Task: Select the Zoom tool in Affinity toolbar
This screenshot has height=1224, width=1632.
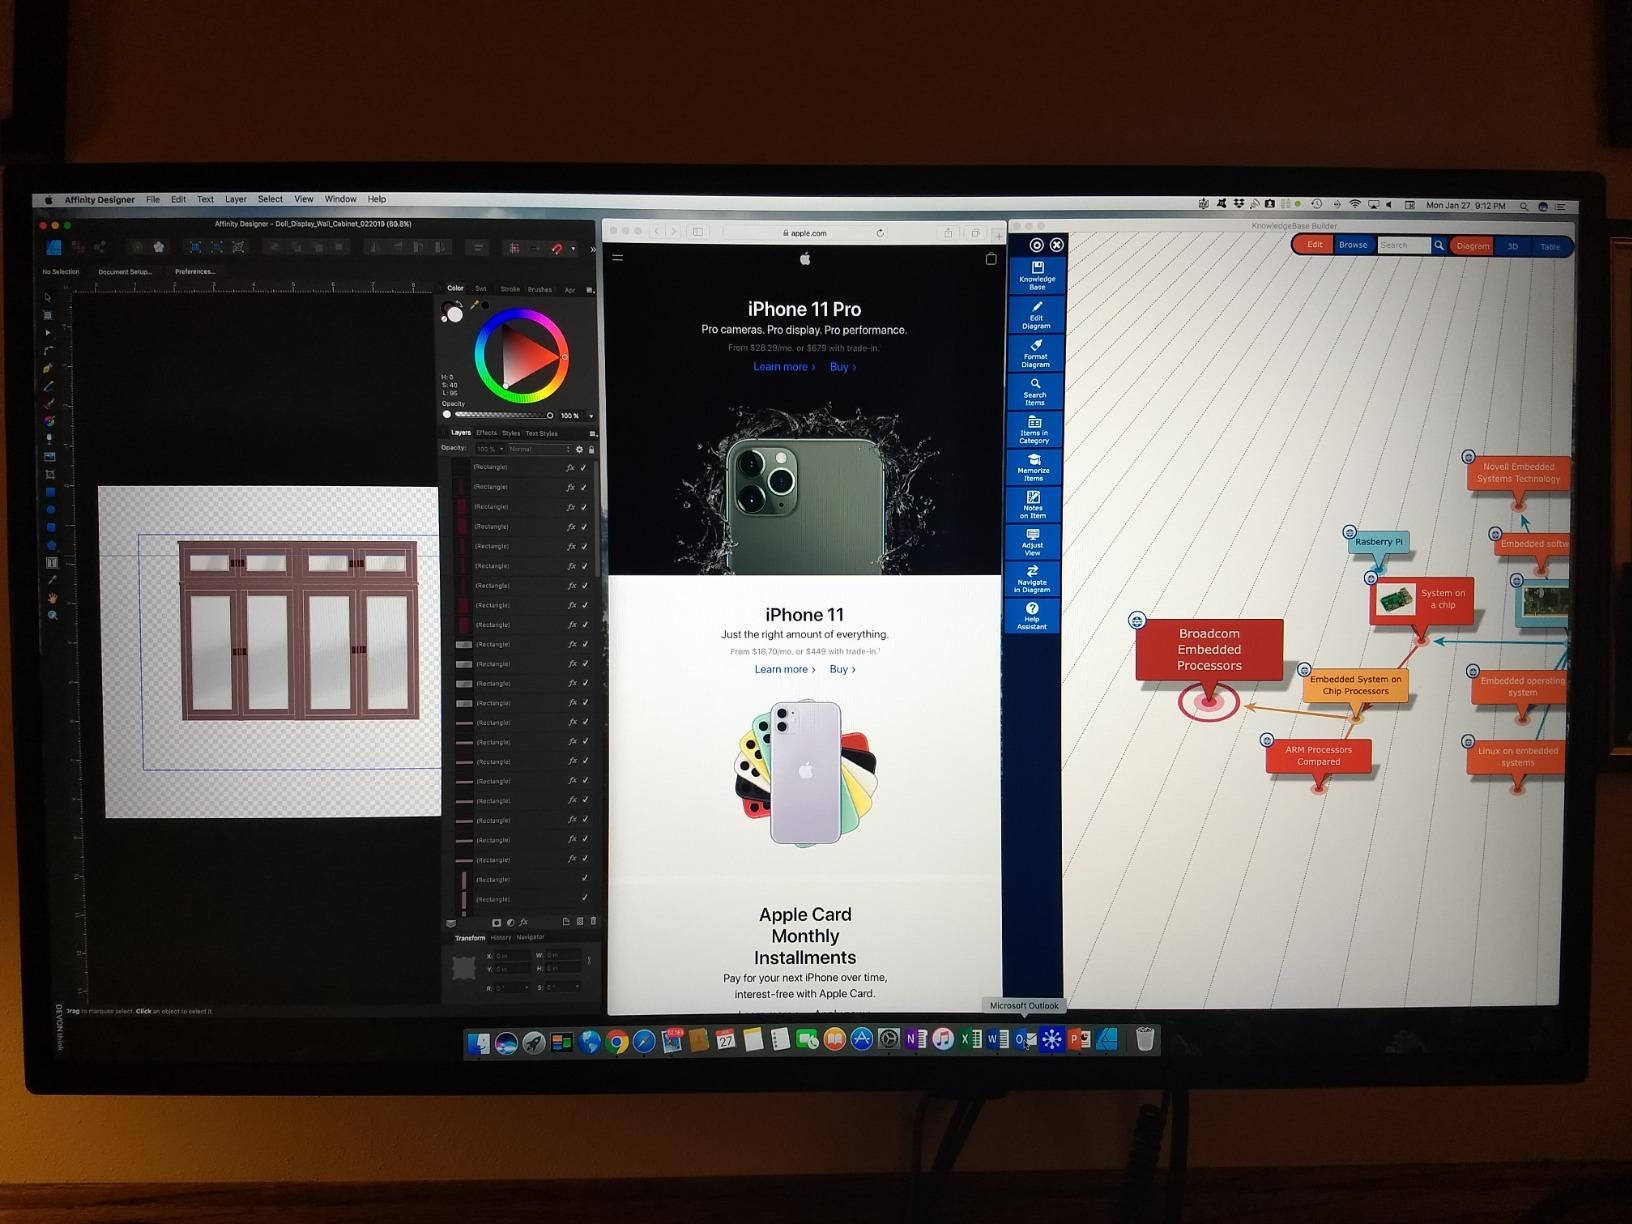Action: [52, 616]
